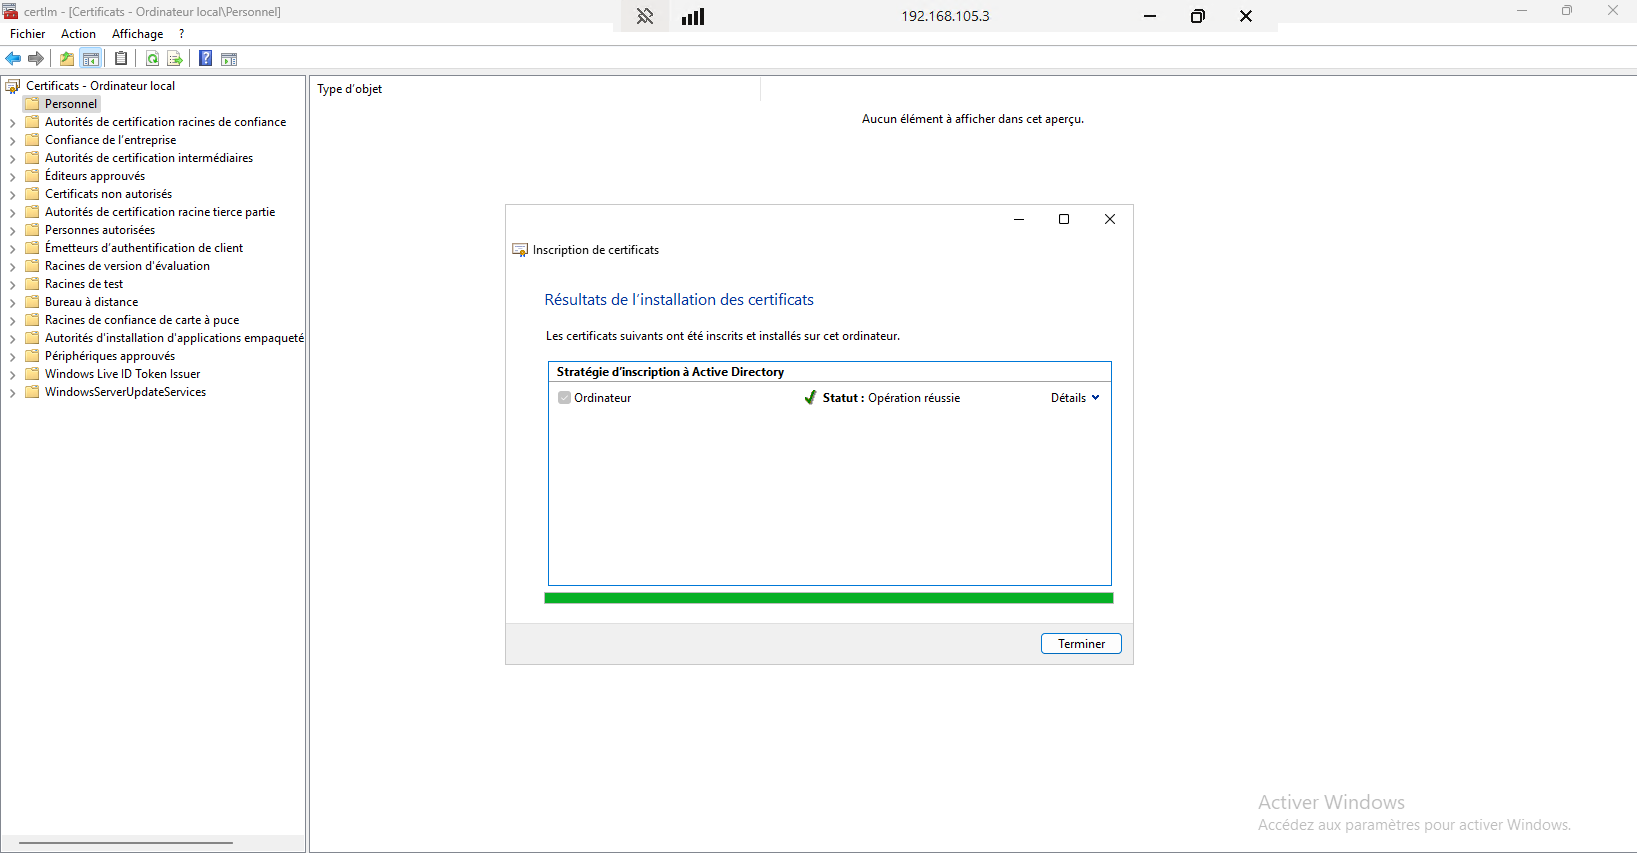Click the Up one level folder icon
The width and height of the screenshot is (1637, 853).
[x=67, y=59]
